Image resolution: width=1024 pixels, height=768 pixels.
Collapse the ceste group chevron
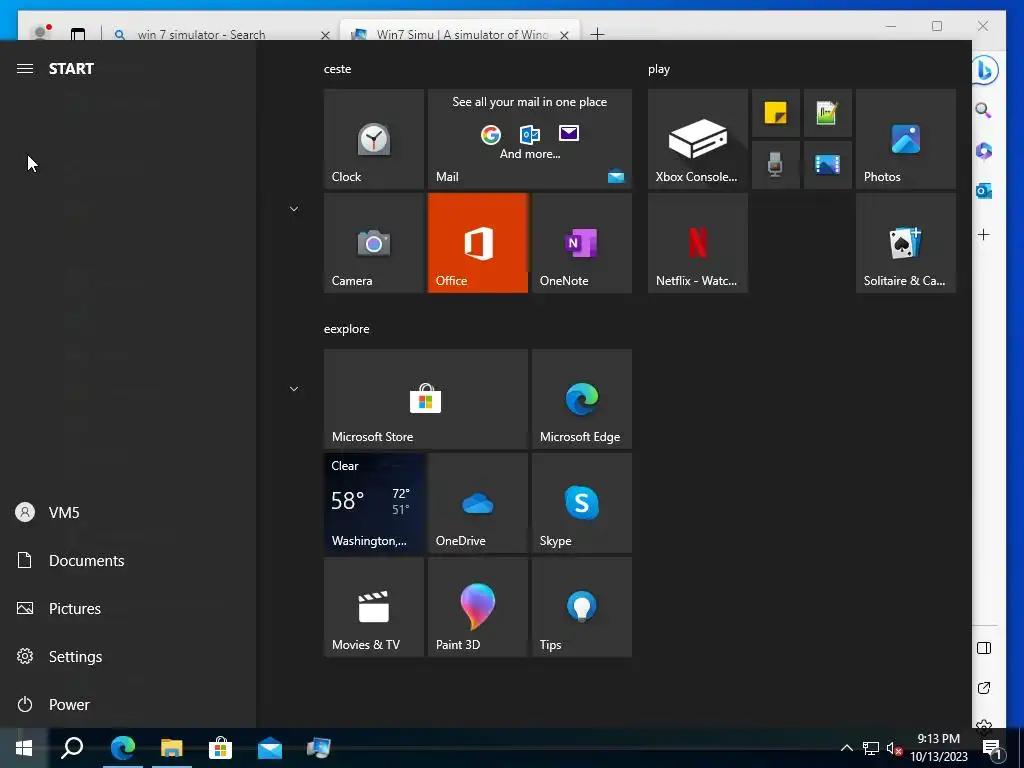pos(294,209)
